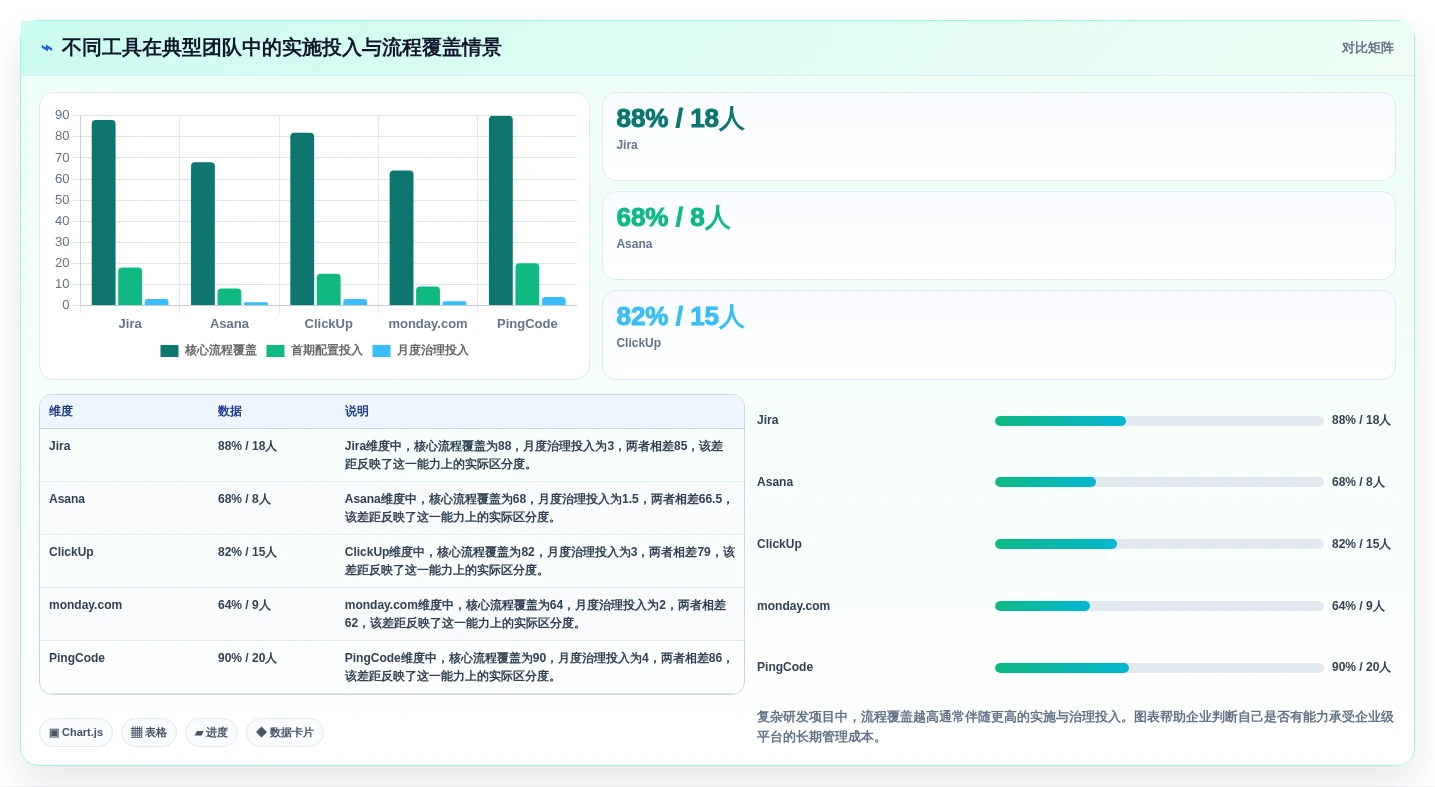Click the monday.com x-axis label
1435x787 pixels.
pyautogui.click(x=428, y=324)
